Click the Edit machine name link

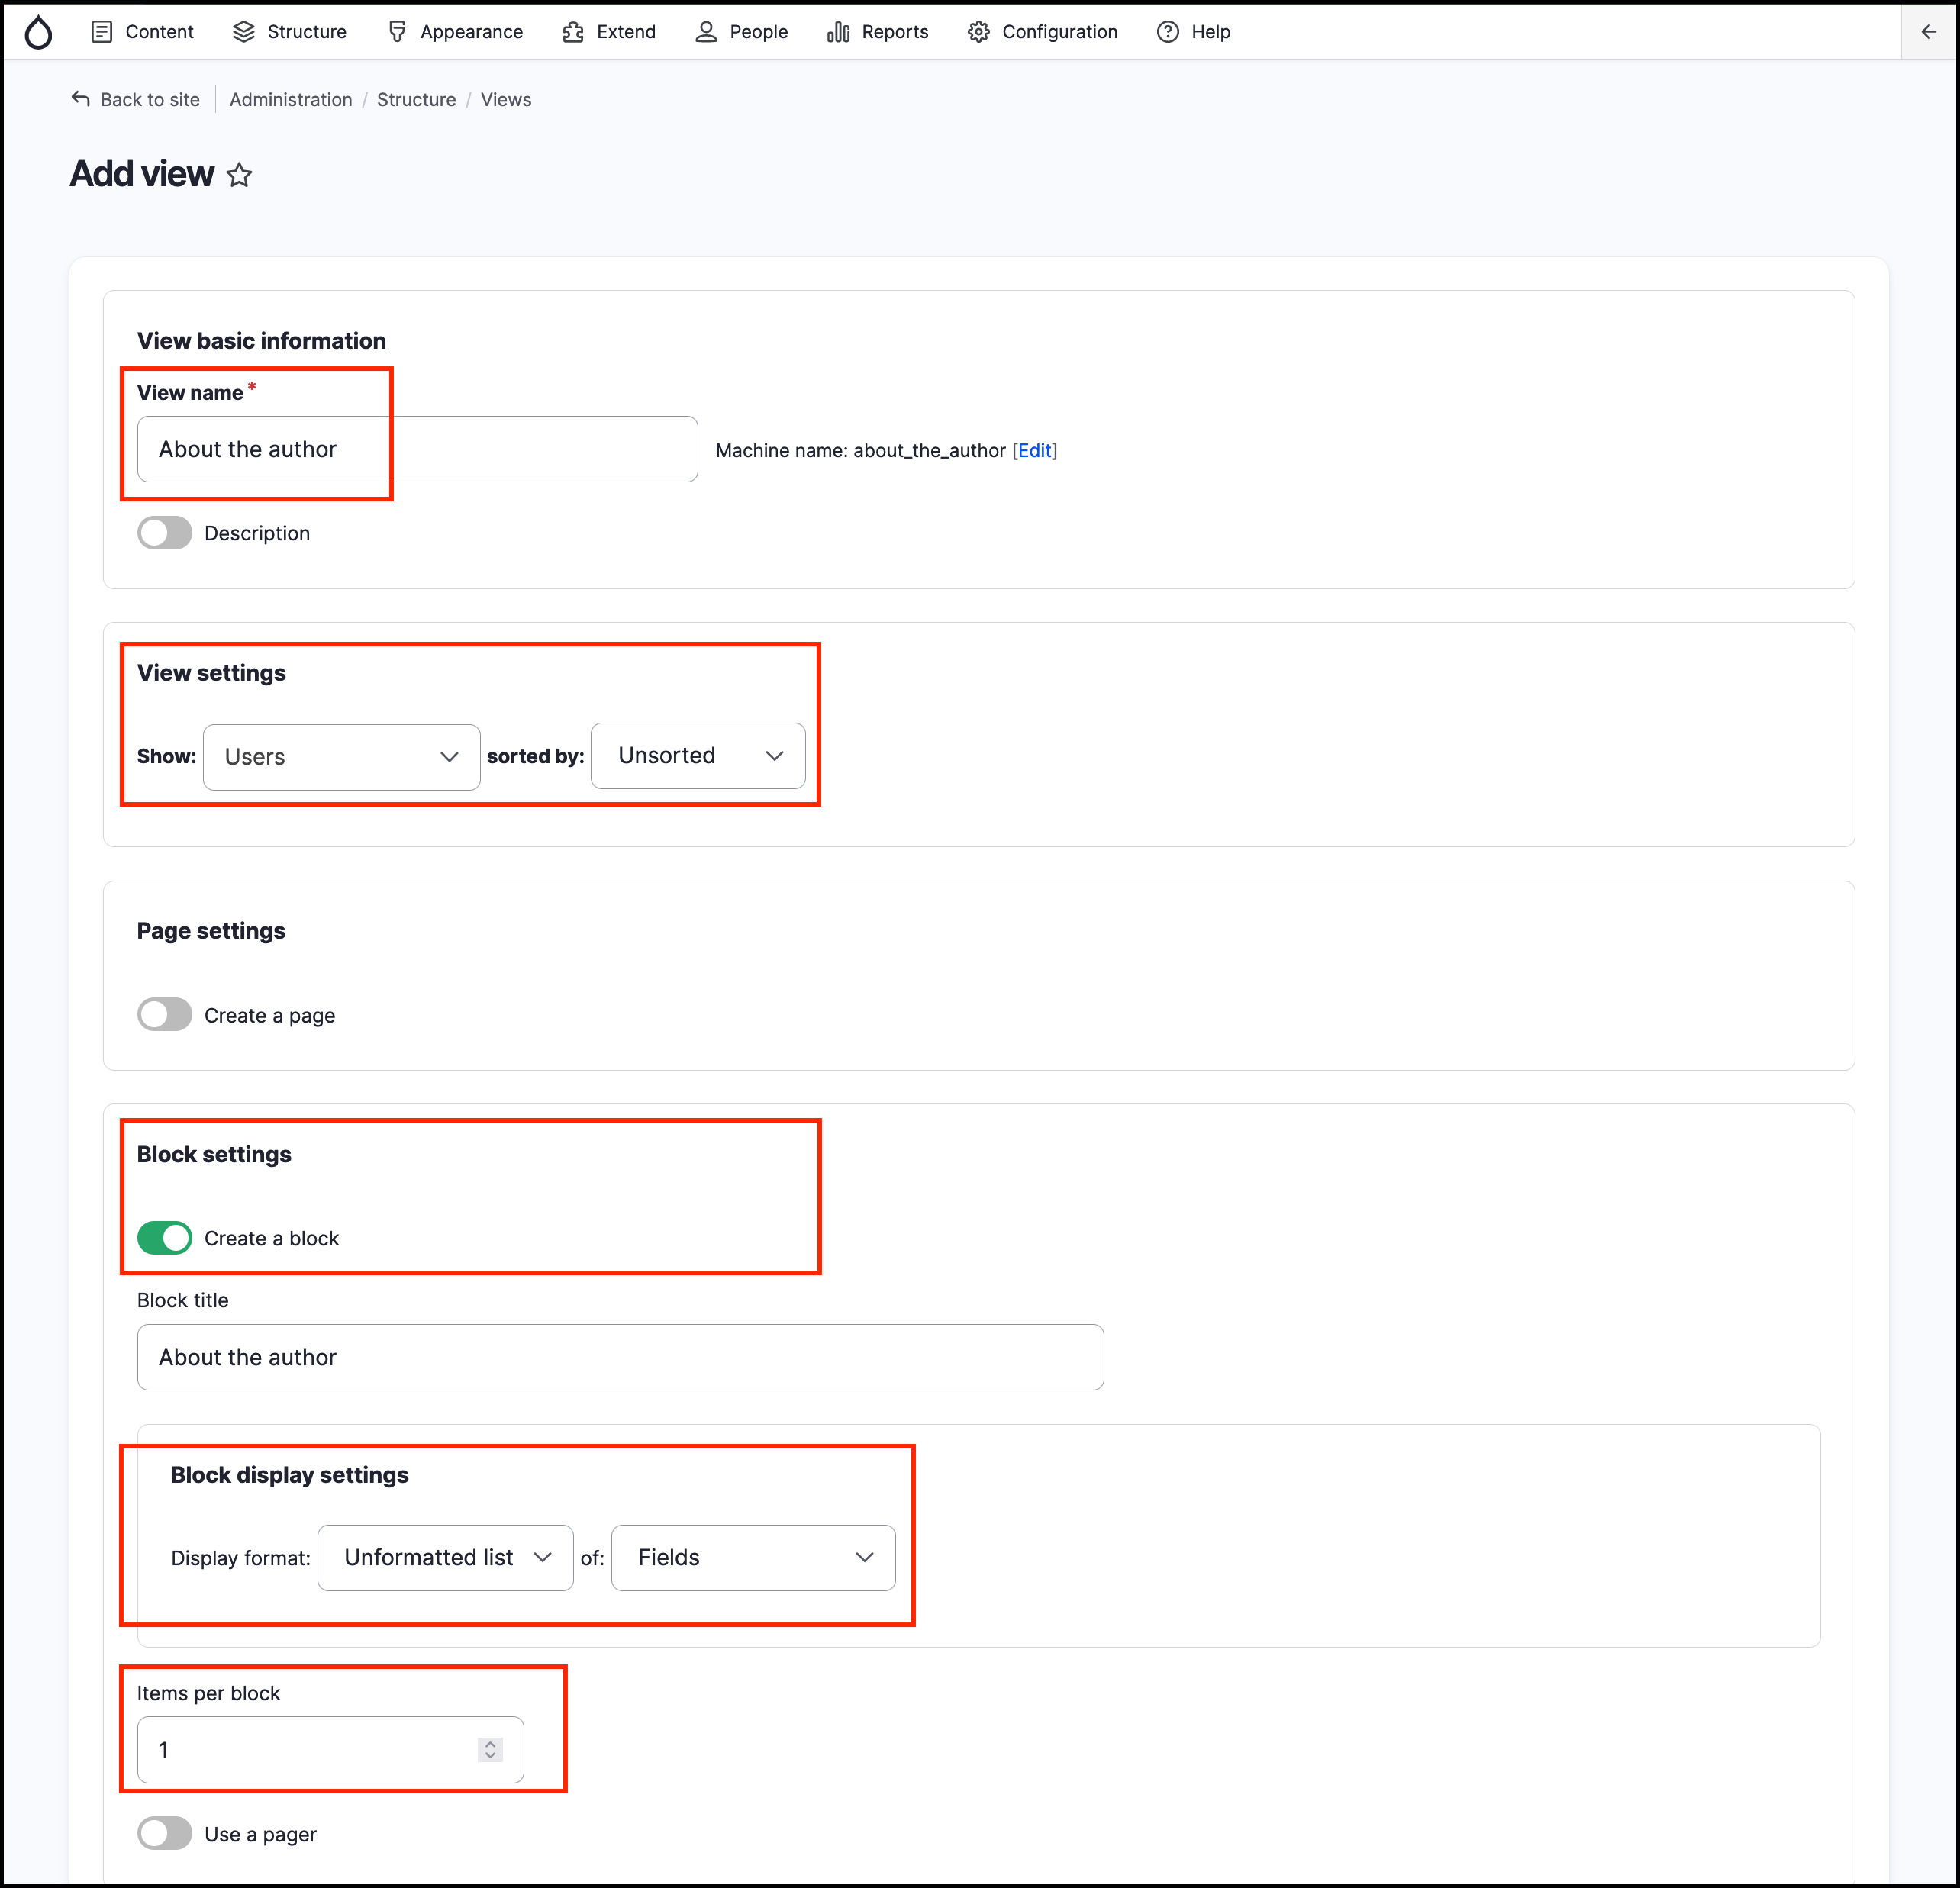1034,450
